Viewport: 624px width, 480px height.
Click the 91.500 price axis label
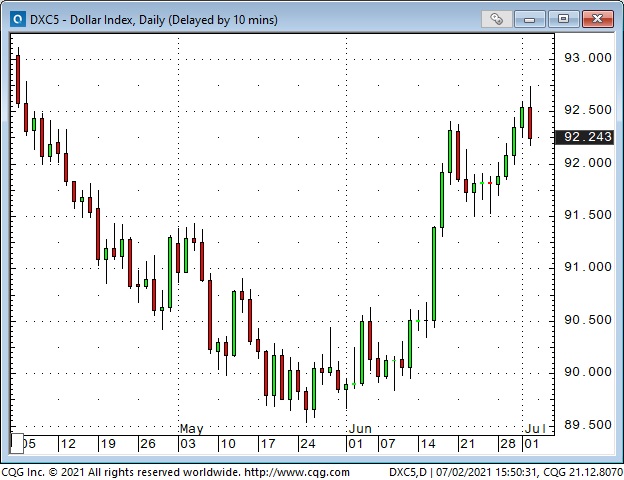click(587, 215)
